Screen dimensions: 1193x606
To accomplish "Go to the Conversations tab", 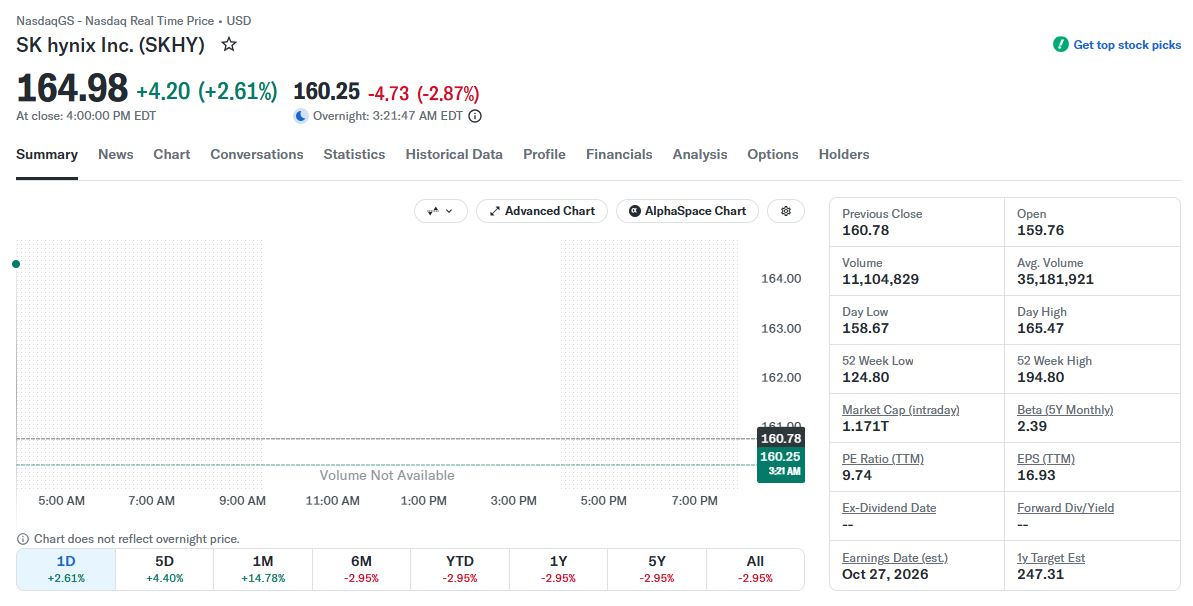I will 257,155.
